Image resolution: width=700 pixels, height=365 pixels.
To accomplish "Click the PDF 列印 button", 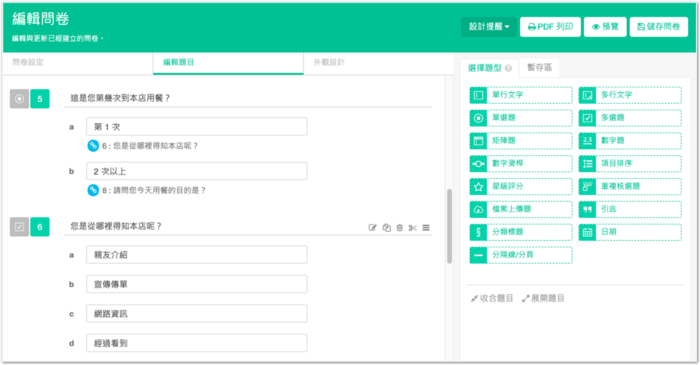I will point(550,27).
